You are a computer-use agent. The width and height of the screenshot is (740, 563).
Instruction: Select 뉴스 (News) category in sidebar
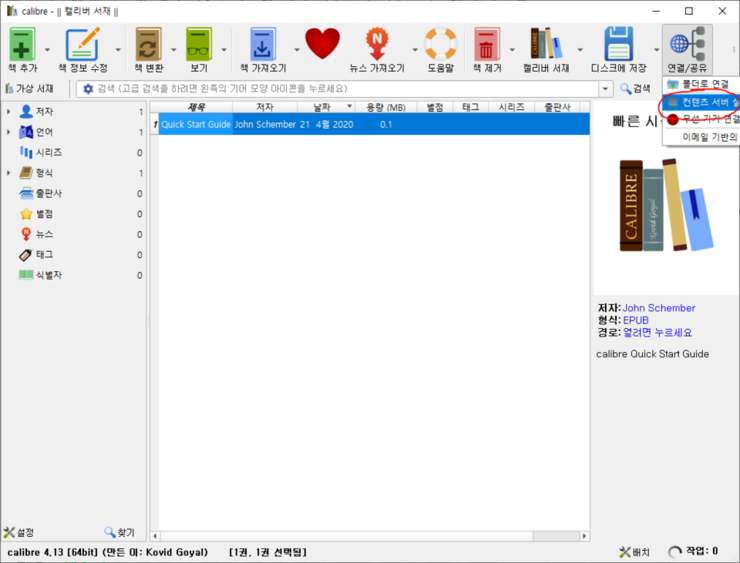point(44,234)
